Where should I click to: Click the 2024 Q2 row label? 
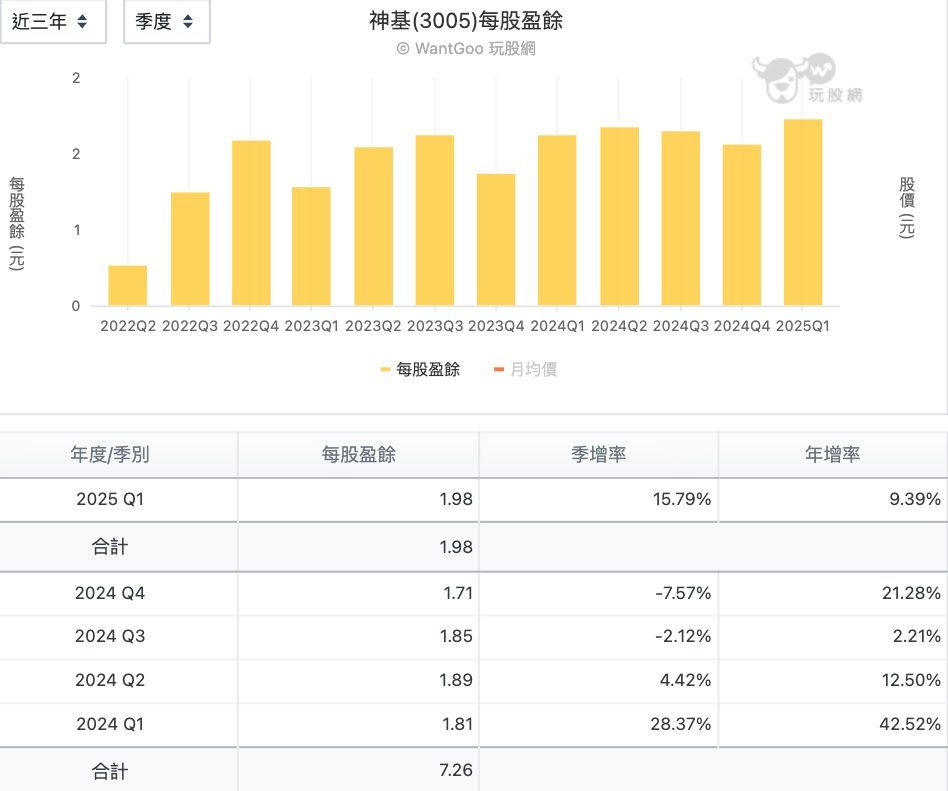110,680
